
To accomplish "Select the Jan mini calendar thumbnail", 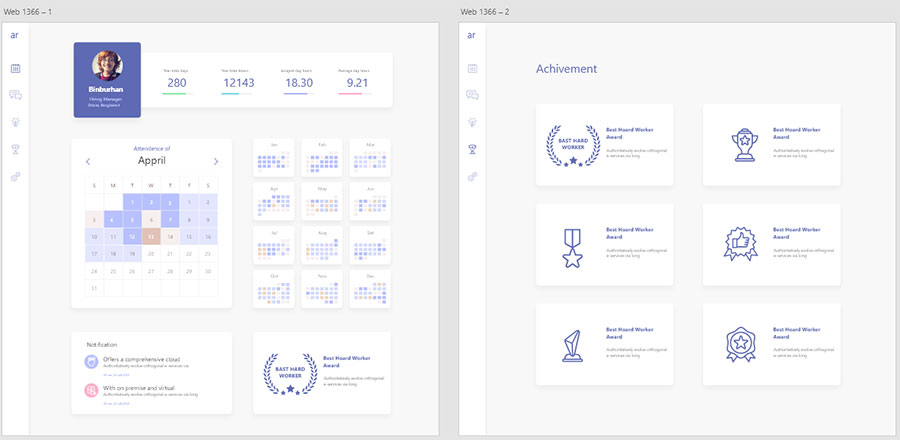I will pos(274,158).
